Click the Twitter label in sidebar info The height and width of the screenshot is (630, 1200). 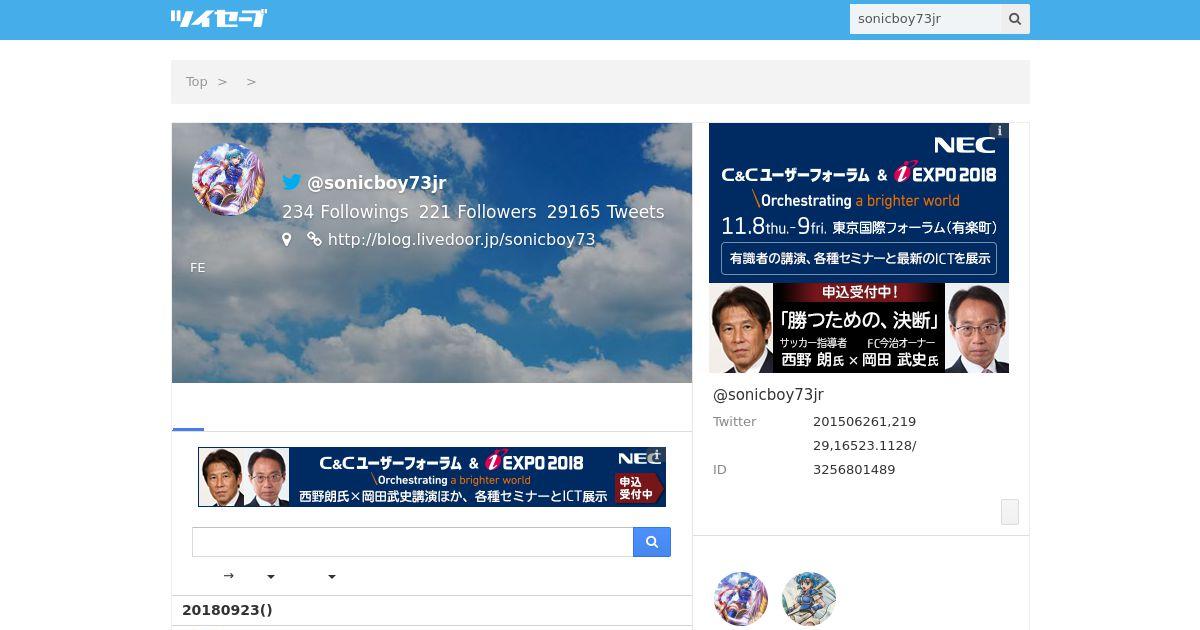coord(735,422)
